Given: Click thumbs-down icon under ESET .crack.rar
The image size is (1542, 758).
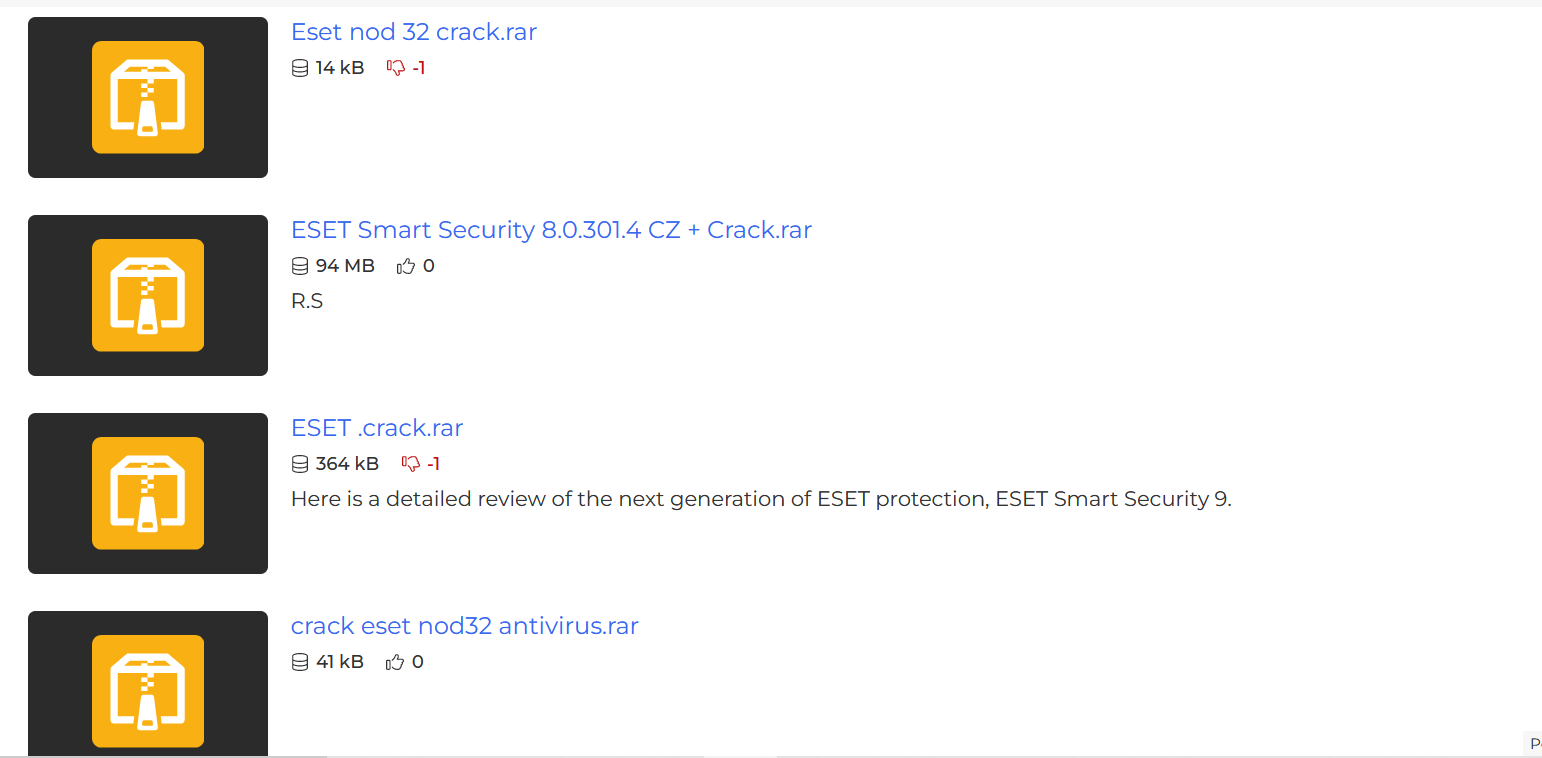Looking at the screenshot, I should (410, 464).
